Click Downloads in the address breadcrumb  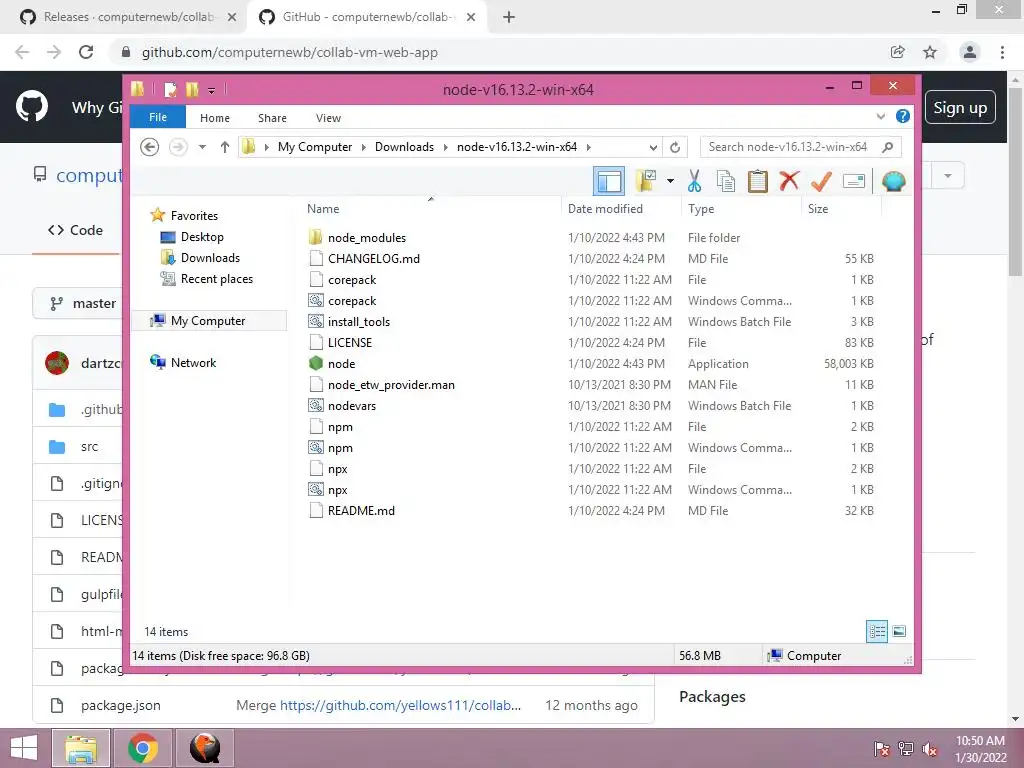coord(404,147)
